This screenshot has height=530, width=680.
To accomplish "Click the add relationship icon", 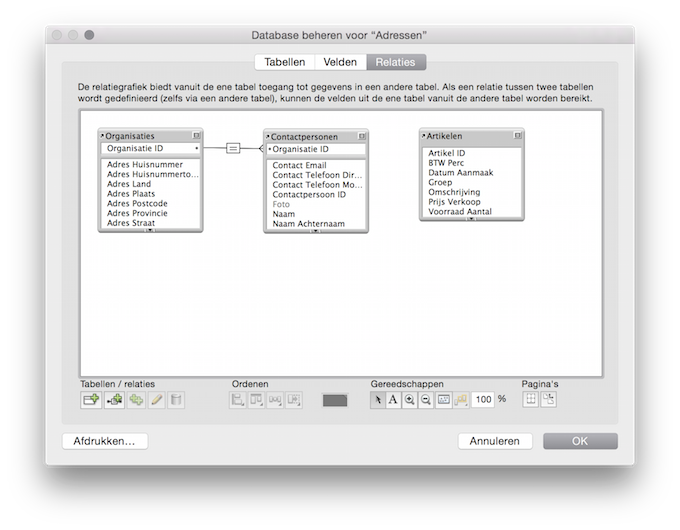I will 114,399.
